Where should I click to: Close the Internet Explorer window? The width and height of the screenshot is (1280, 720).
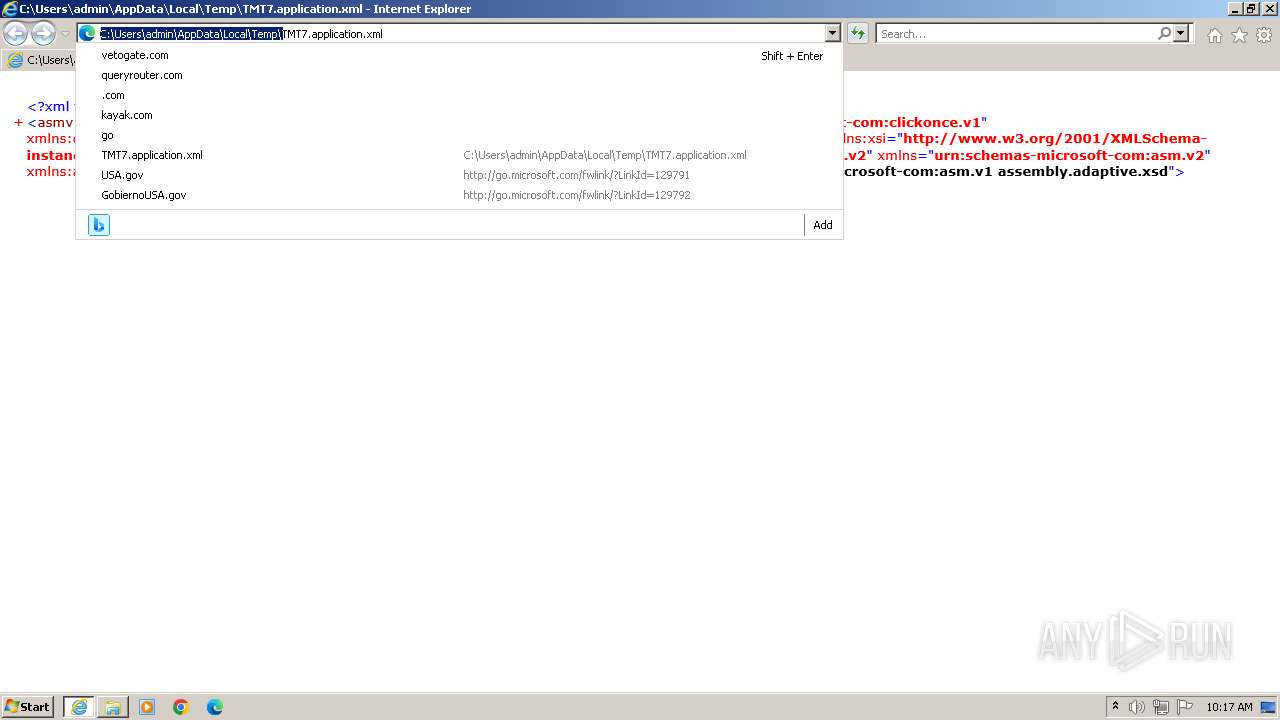pyautogui.click(x=1268, y=8)
